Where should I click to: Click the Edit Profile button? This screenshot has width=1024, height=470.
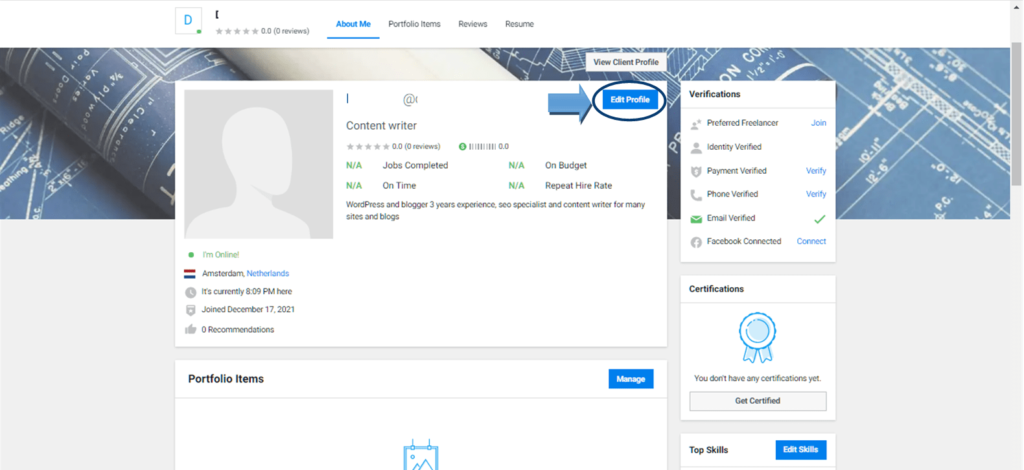pos(630,100)
